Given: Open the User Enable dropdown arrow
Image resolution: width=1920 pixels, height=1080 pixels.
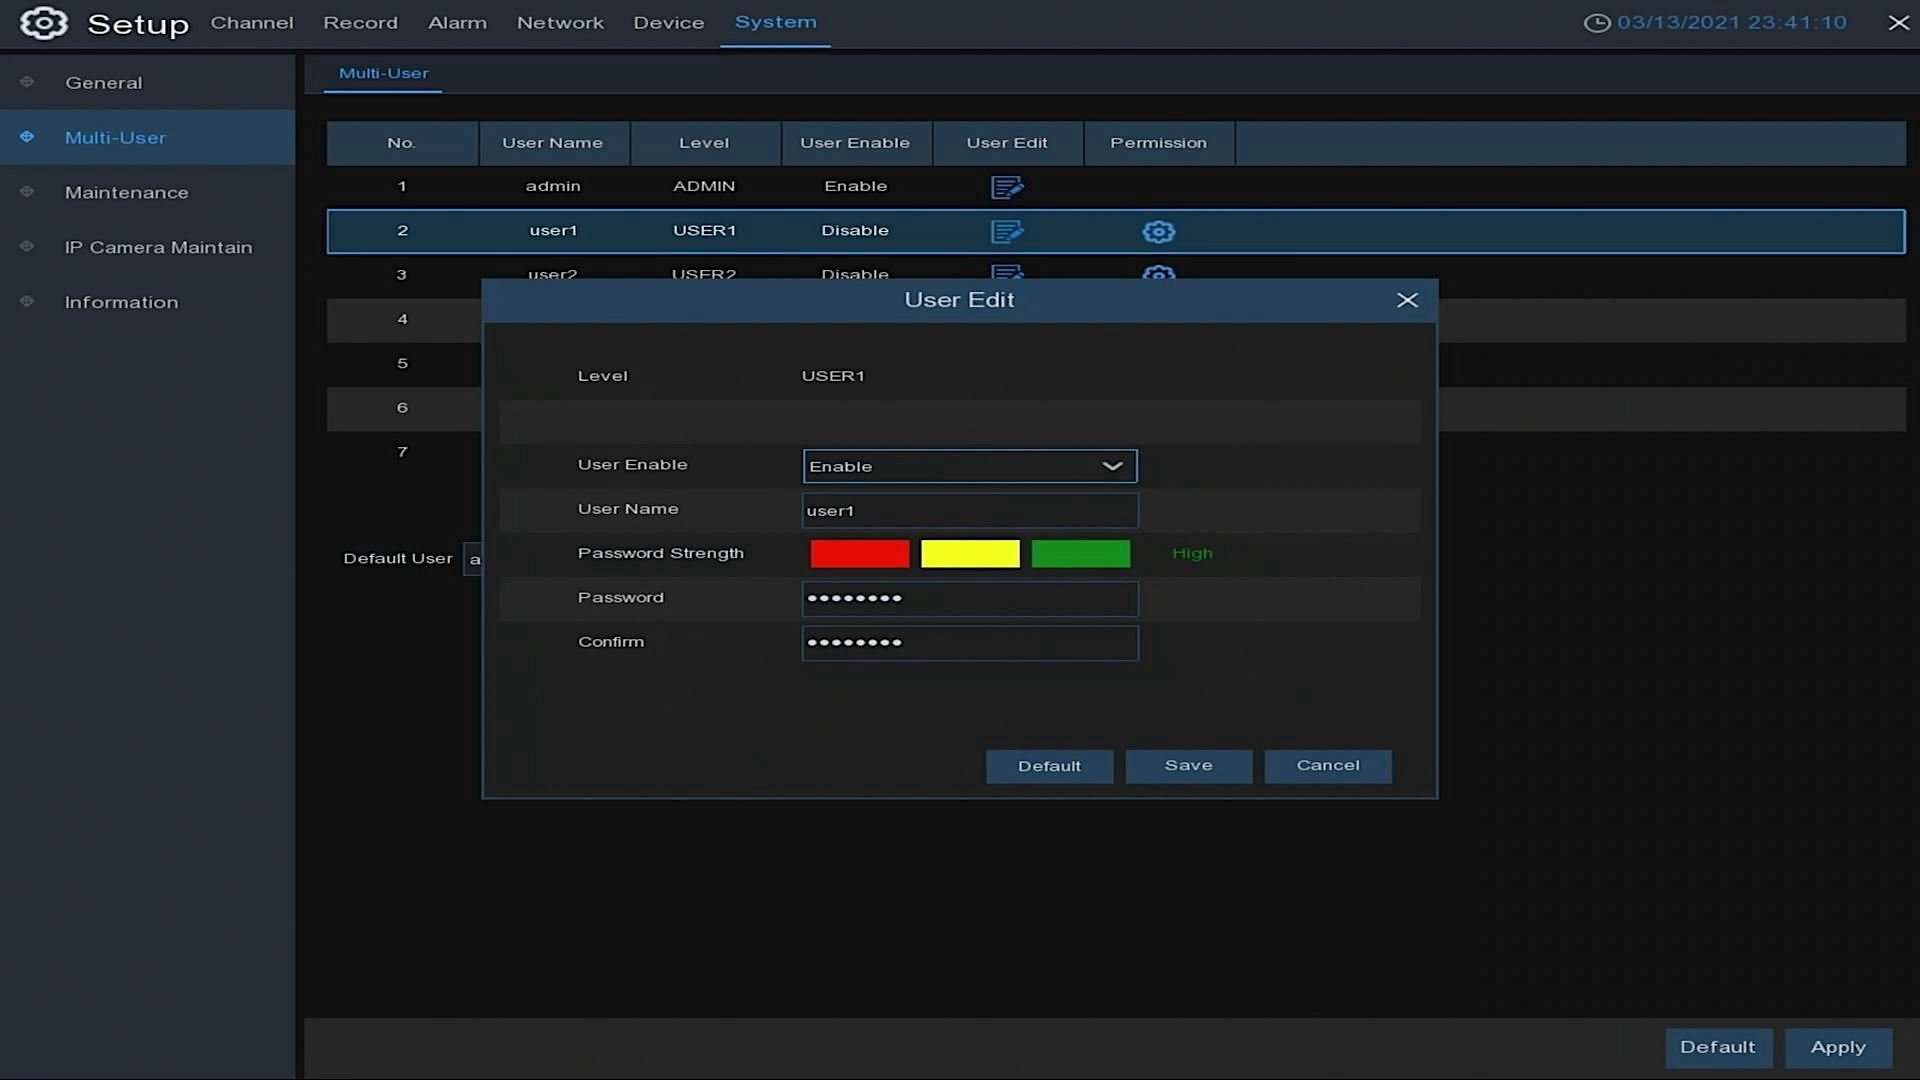Looking at the screenshot, I should (x=1111, y=466).
